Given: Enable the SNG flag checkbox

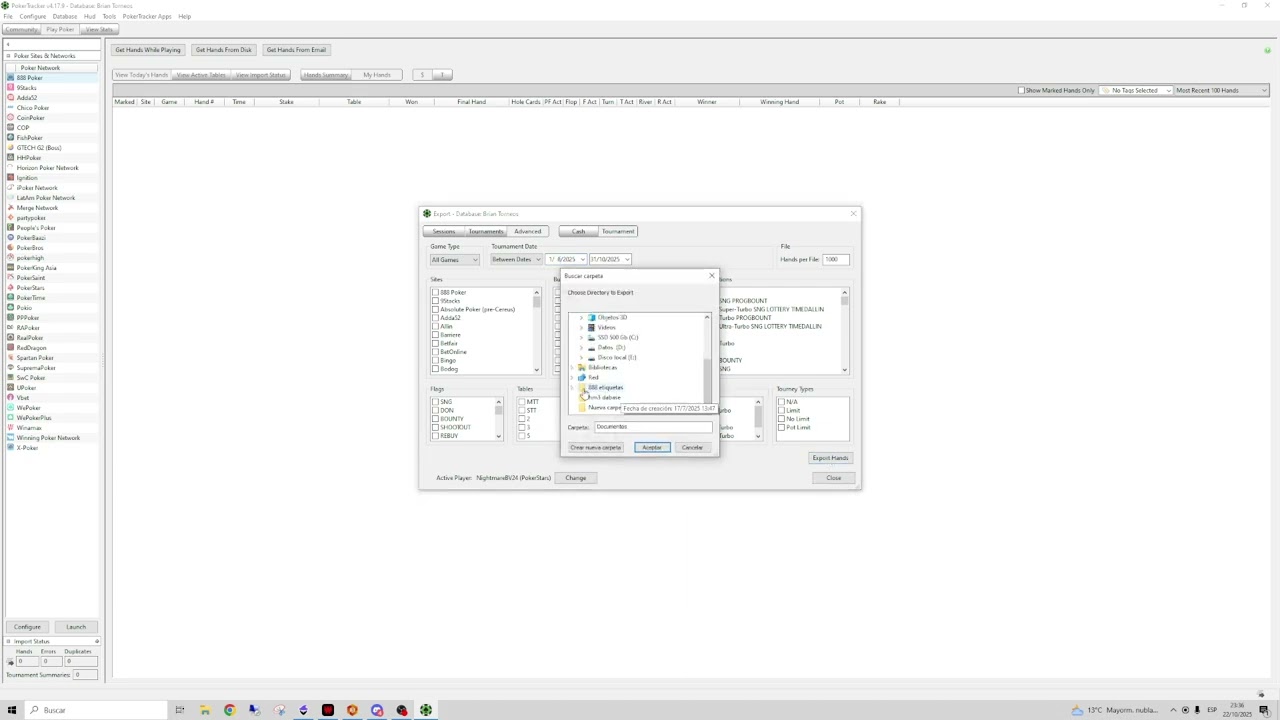Looking at the screenshot, I should tap(436, 402).
